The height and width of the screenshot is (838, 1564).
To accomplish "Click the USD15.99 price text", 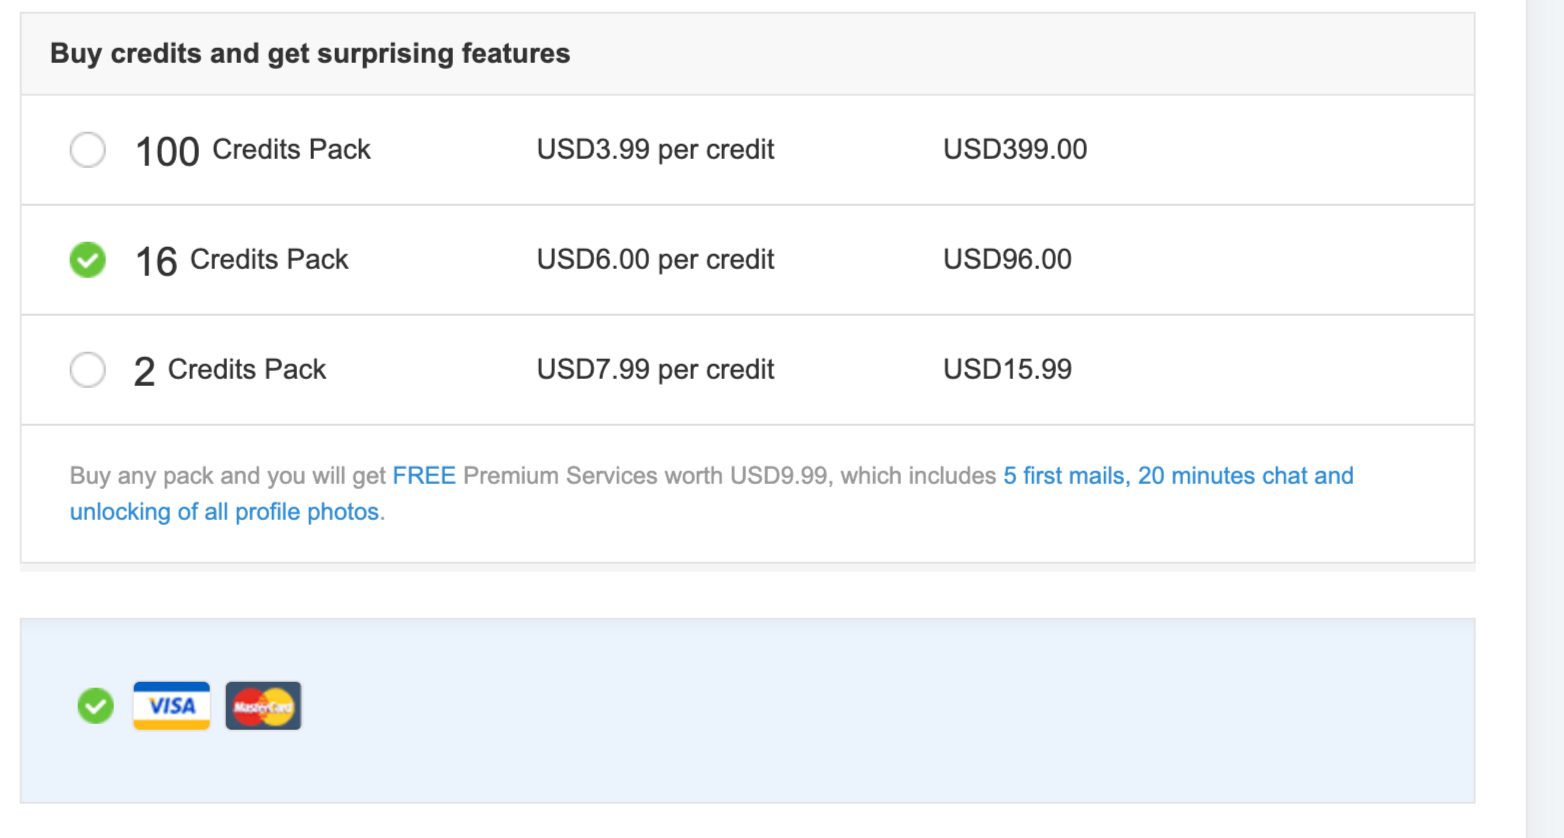I will click(1007, 369).
